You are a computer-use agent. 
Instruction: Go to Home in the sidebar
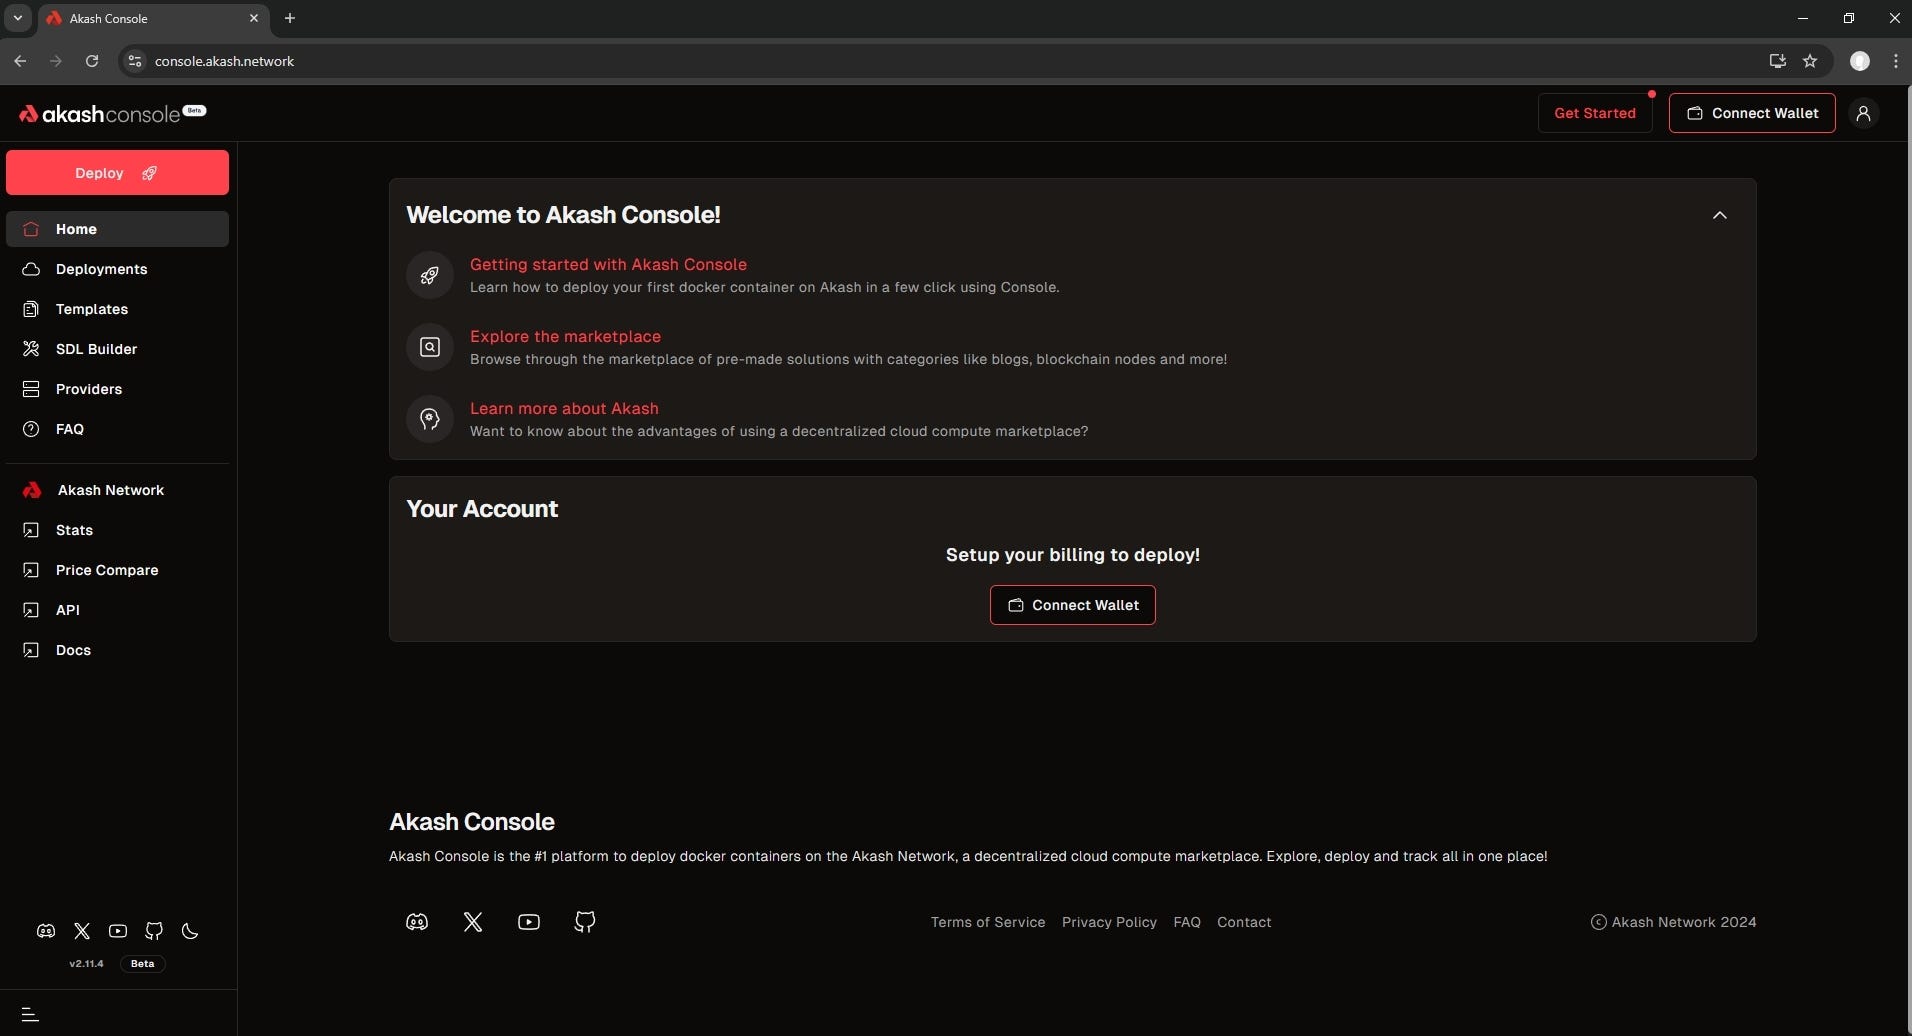tap(117, 229)
